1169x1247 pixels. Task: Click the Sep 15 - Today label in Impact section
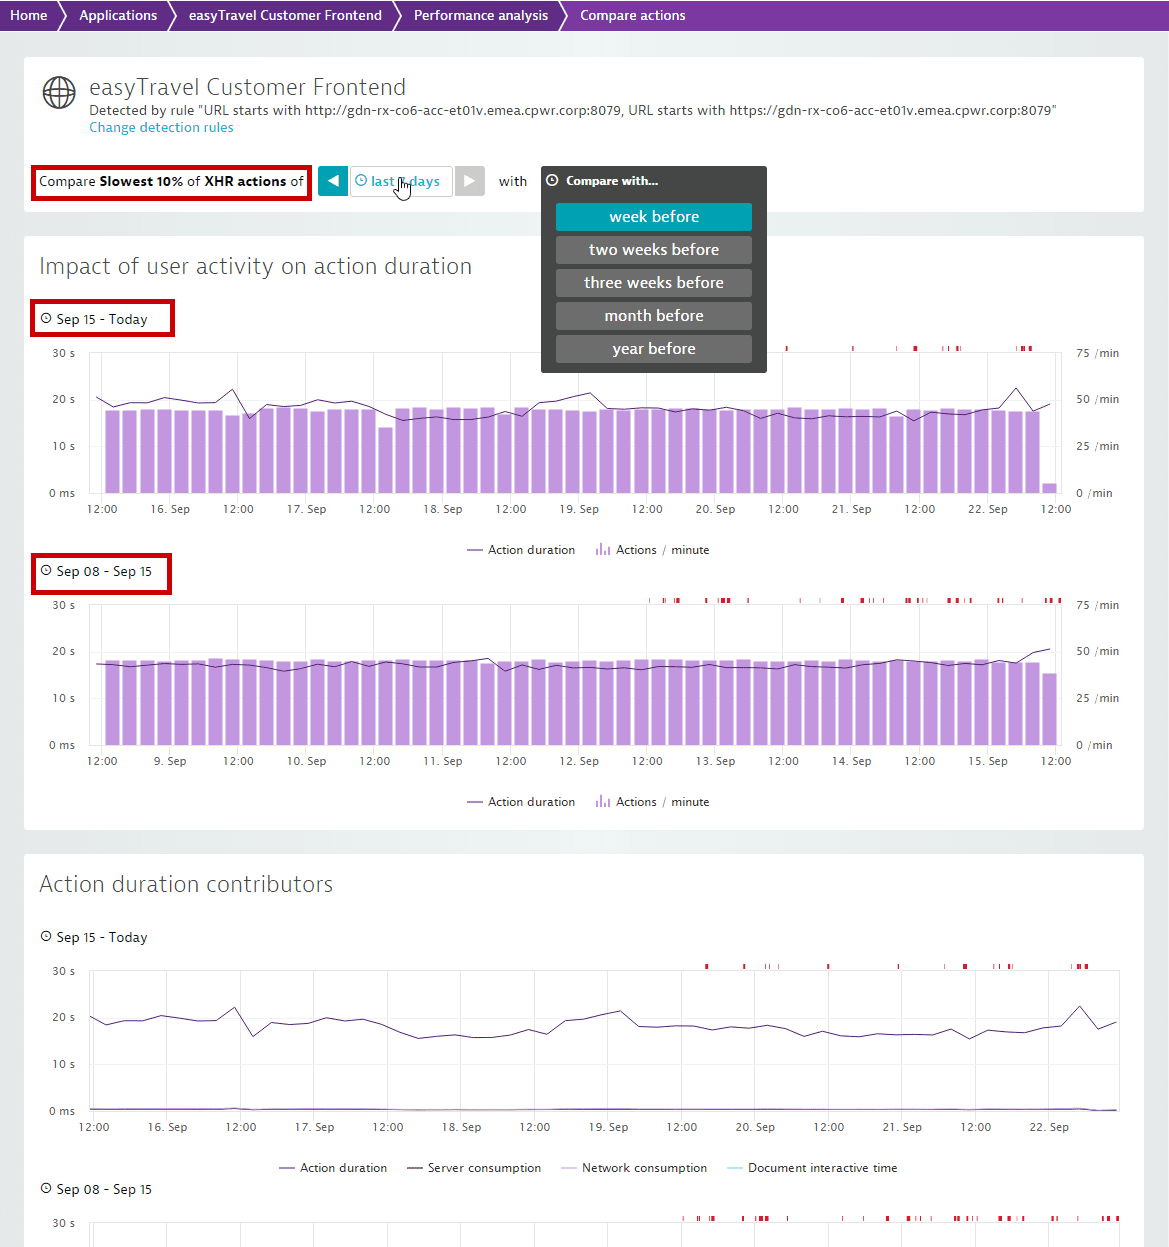pos(102,319)
